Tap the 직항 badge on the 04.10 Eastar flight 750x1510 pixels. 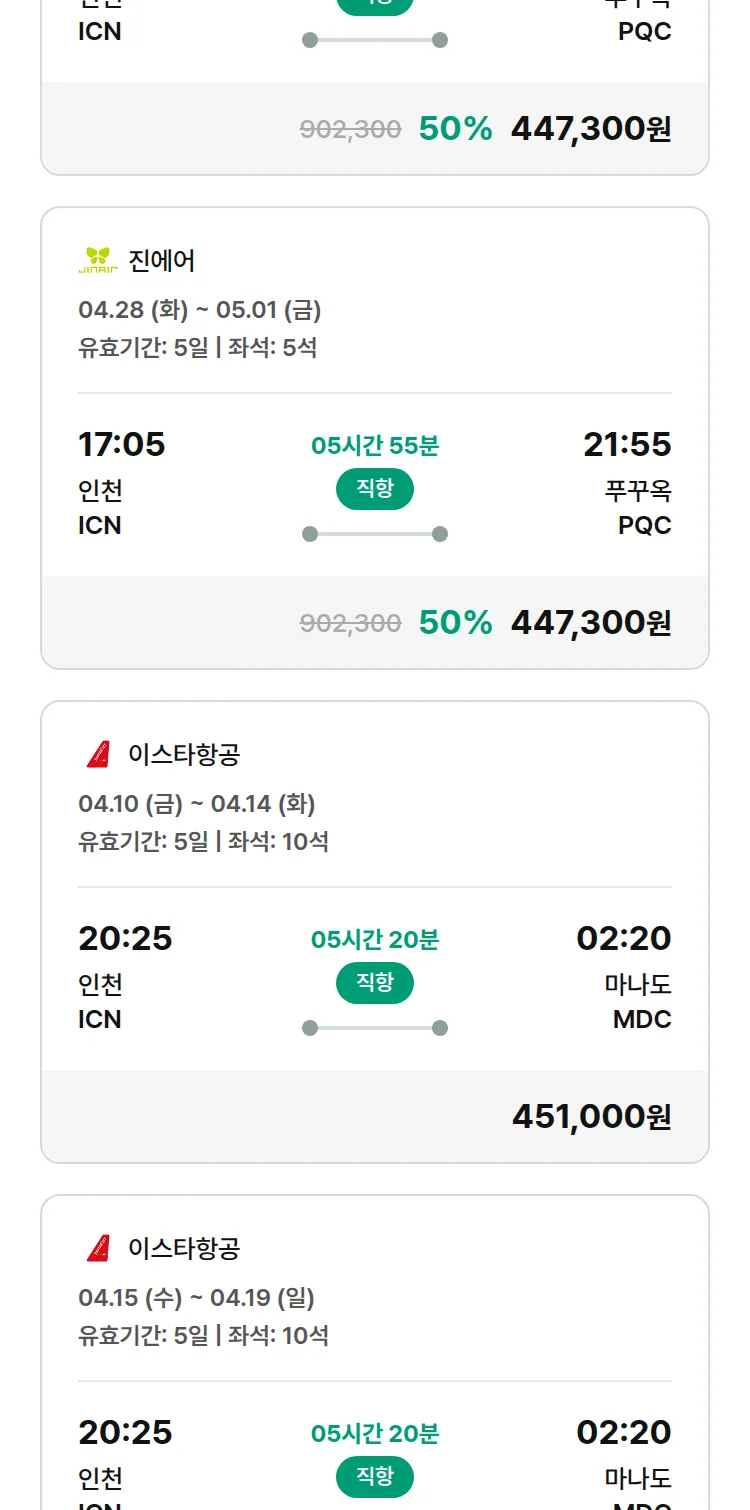[x=375, y=983]
